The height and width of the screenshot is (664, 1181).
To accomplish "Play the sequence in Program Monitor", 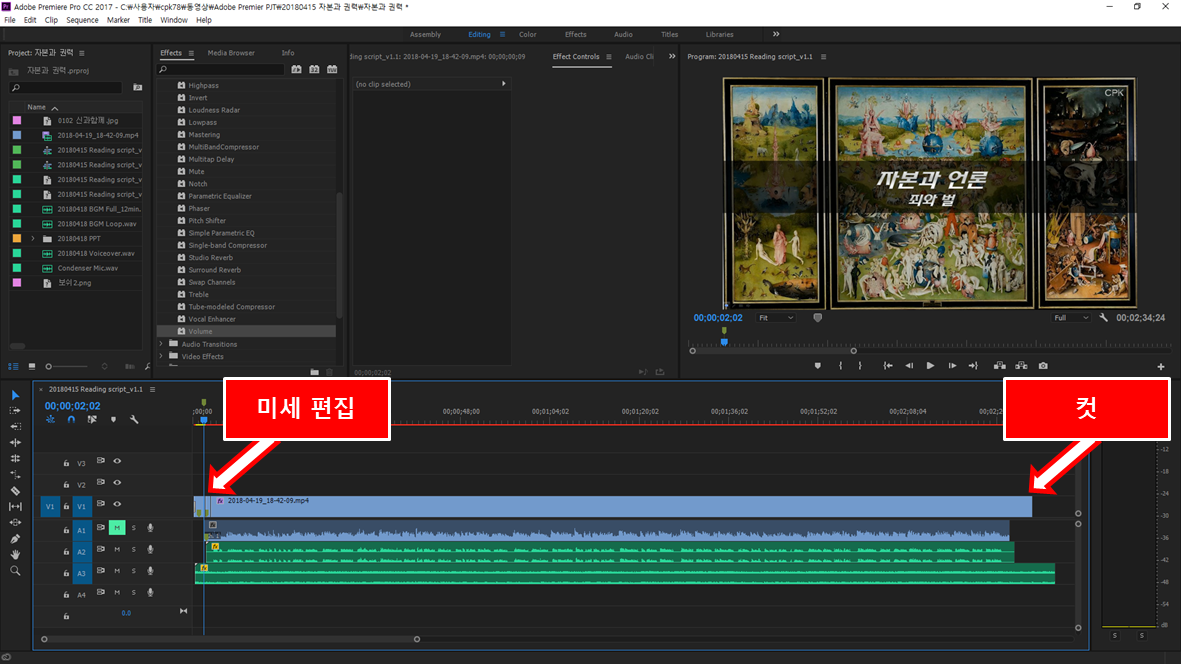I will pyautogui.click(x=930, y=366).
